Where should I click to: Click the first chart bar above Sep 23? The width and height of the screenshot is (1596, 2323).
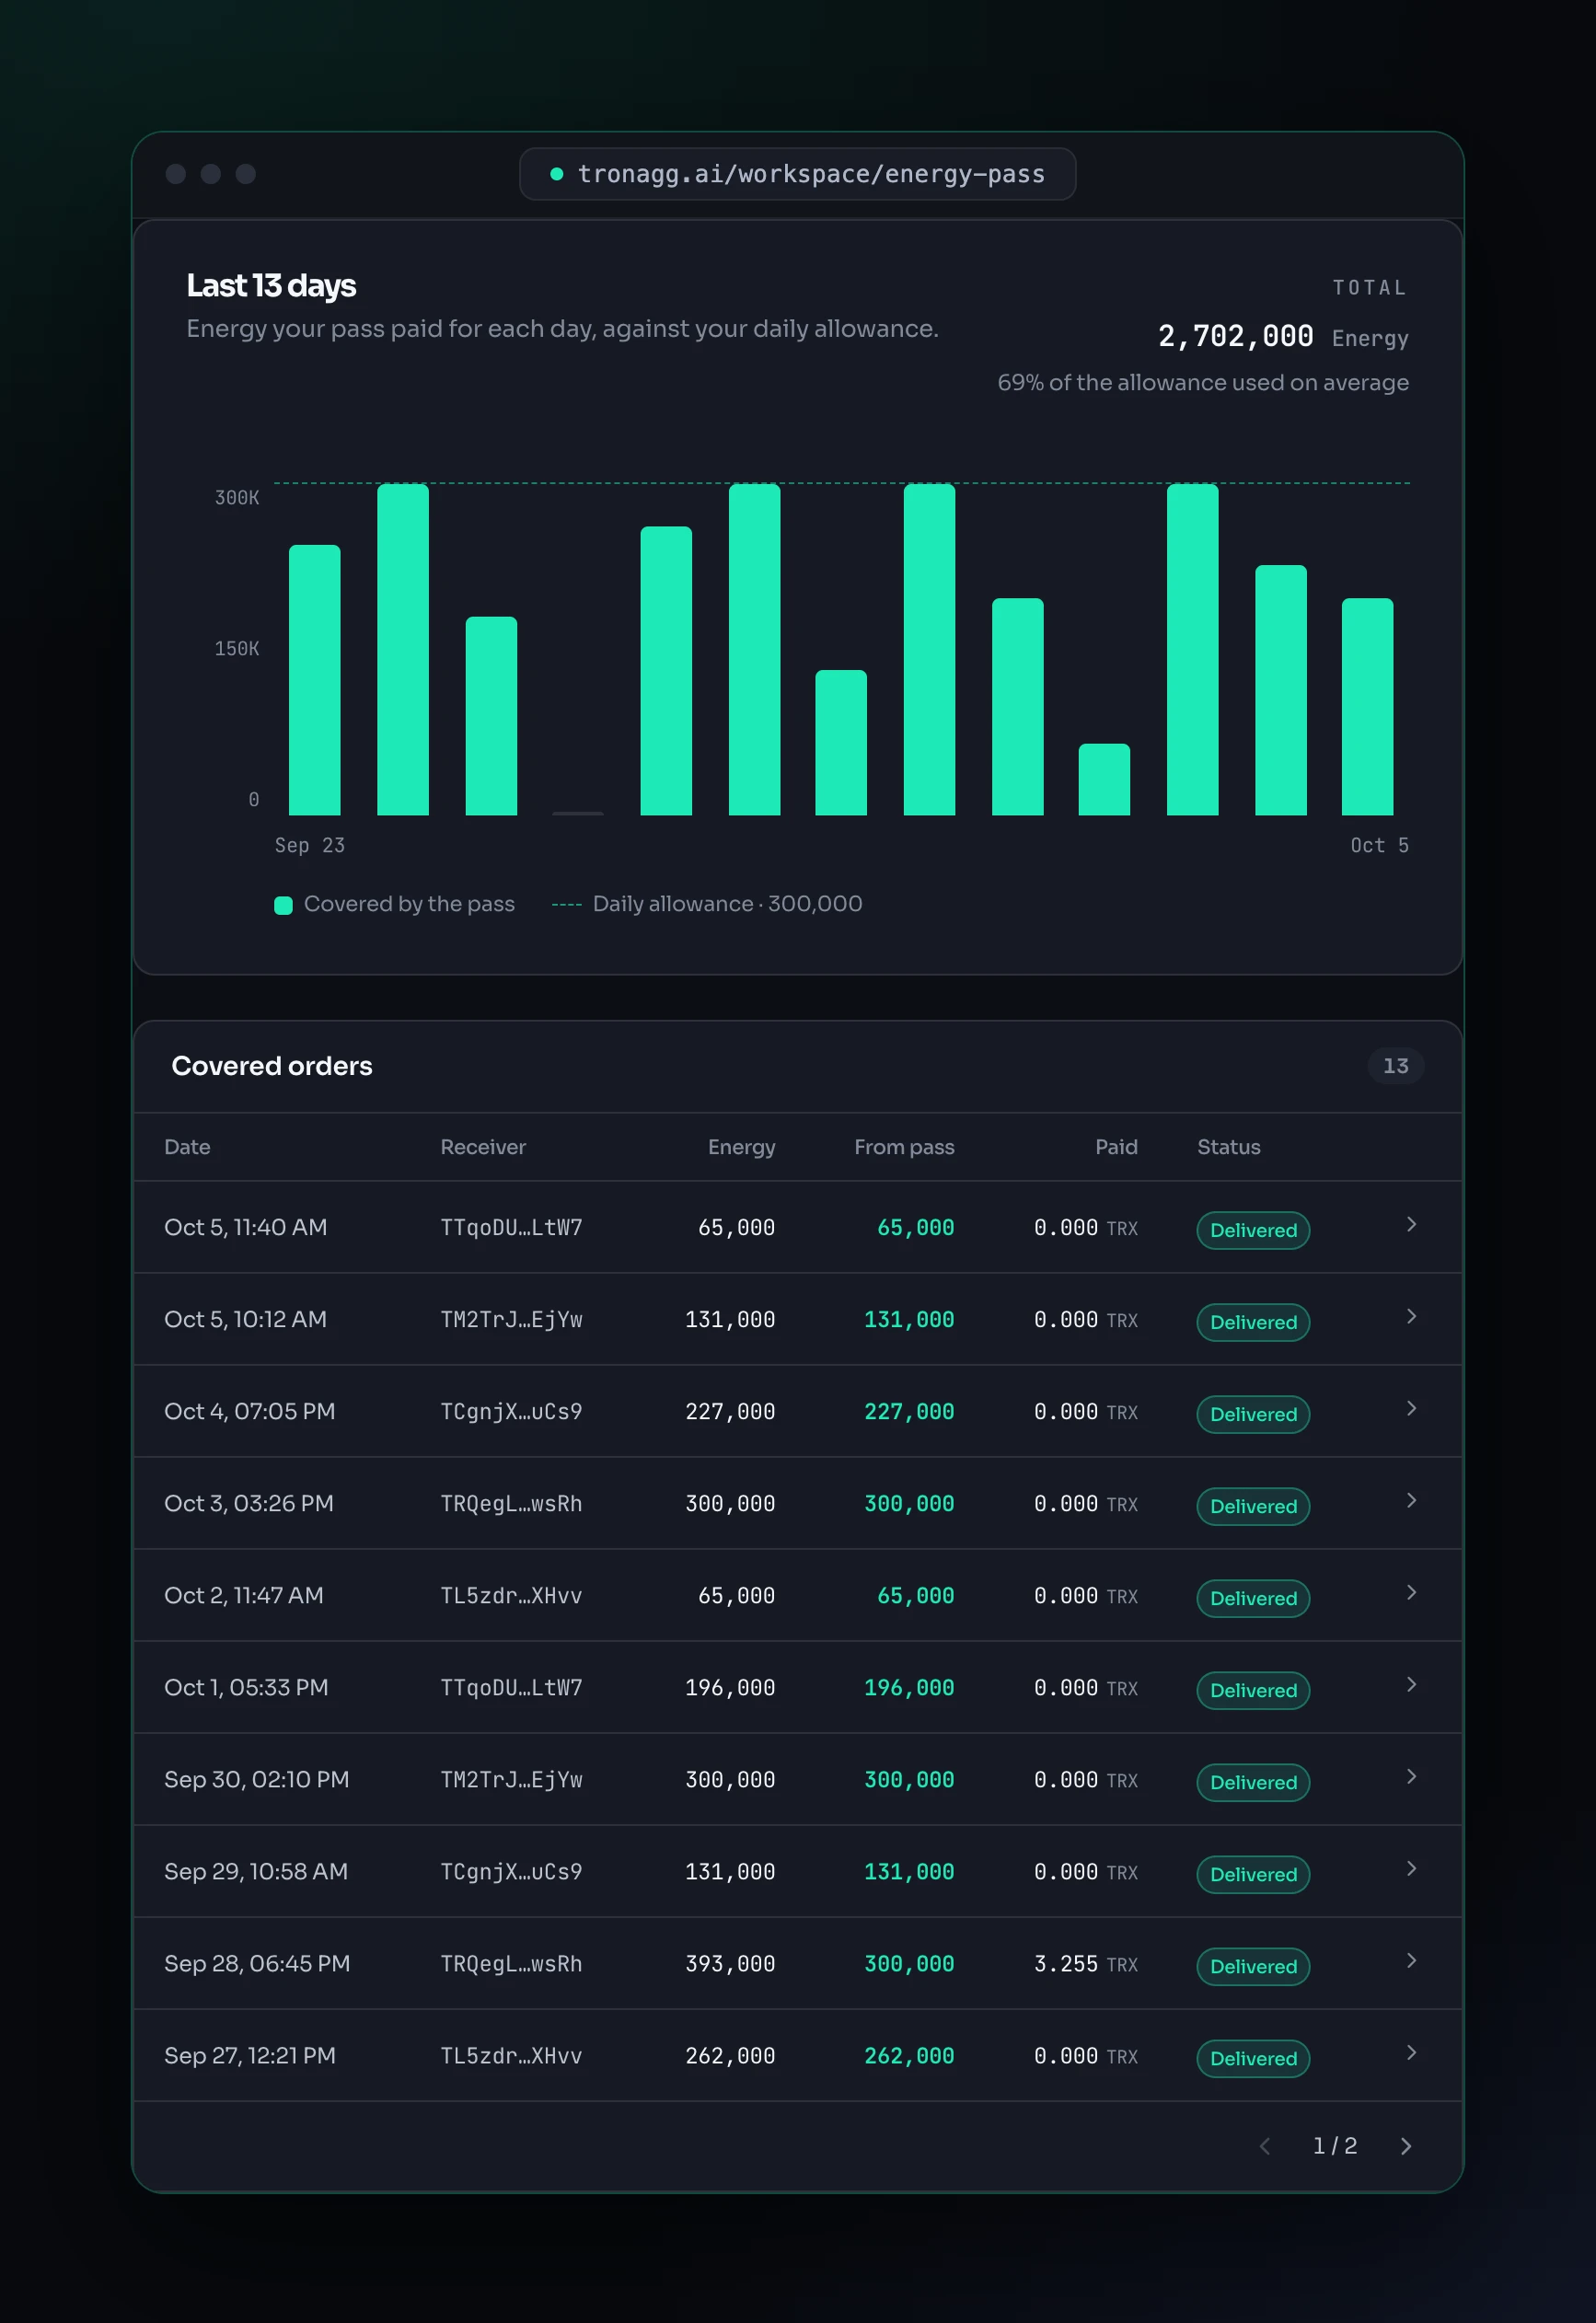(314, 680)
